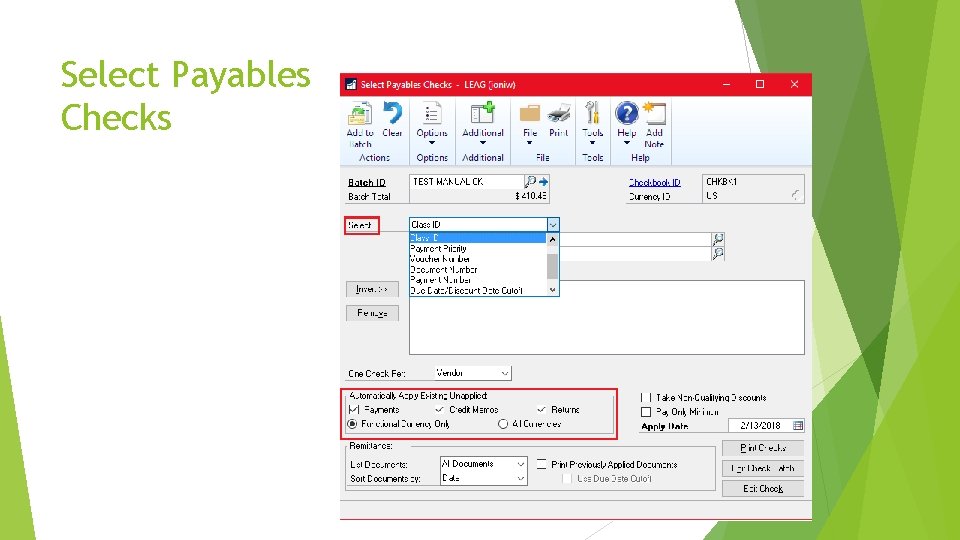
Task: Choose Payment Number in dropdown list
Action: (478, 280)
